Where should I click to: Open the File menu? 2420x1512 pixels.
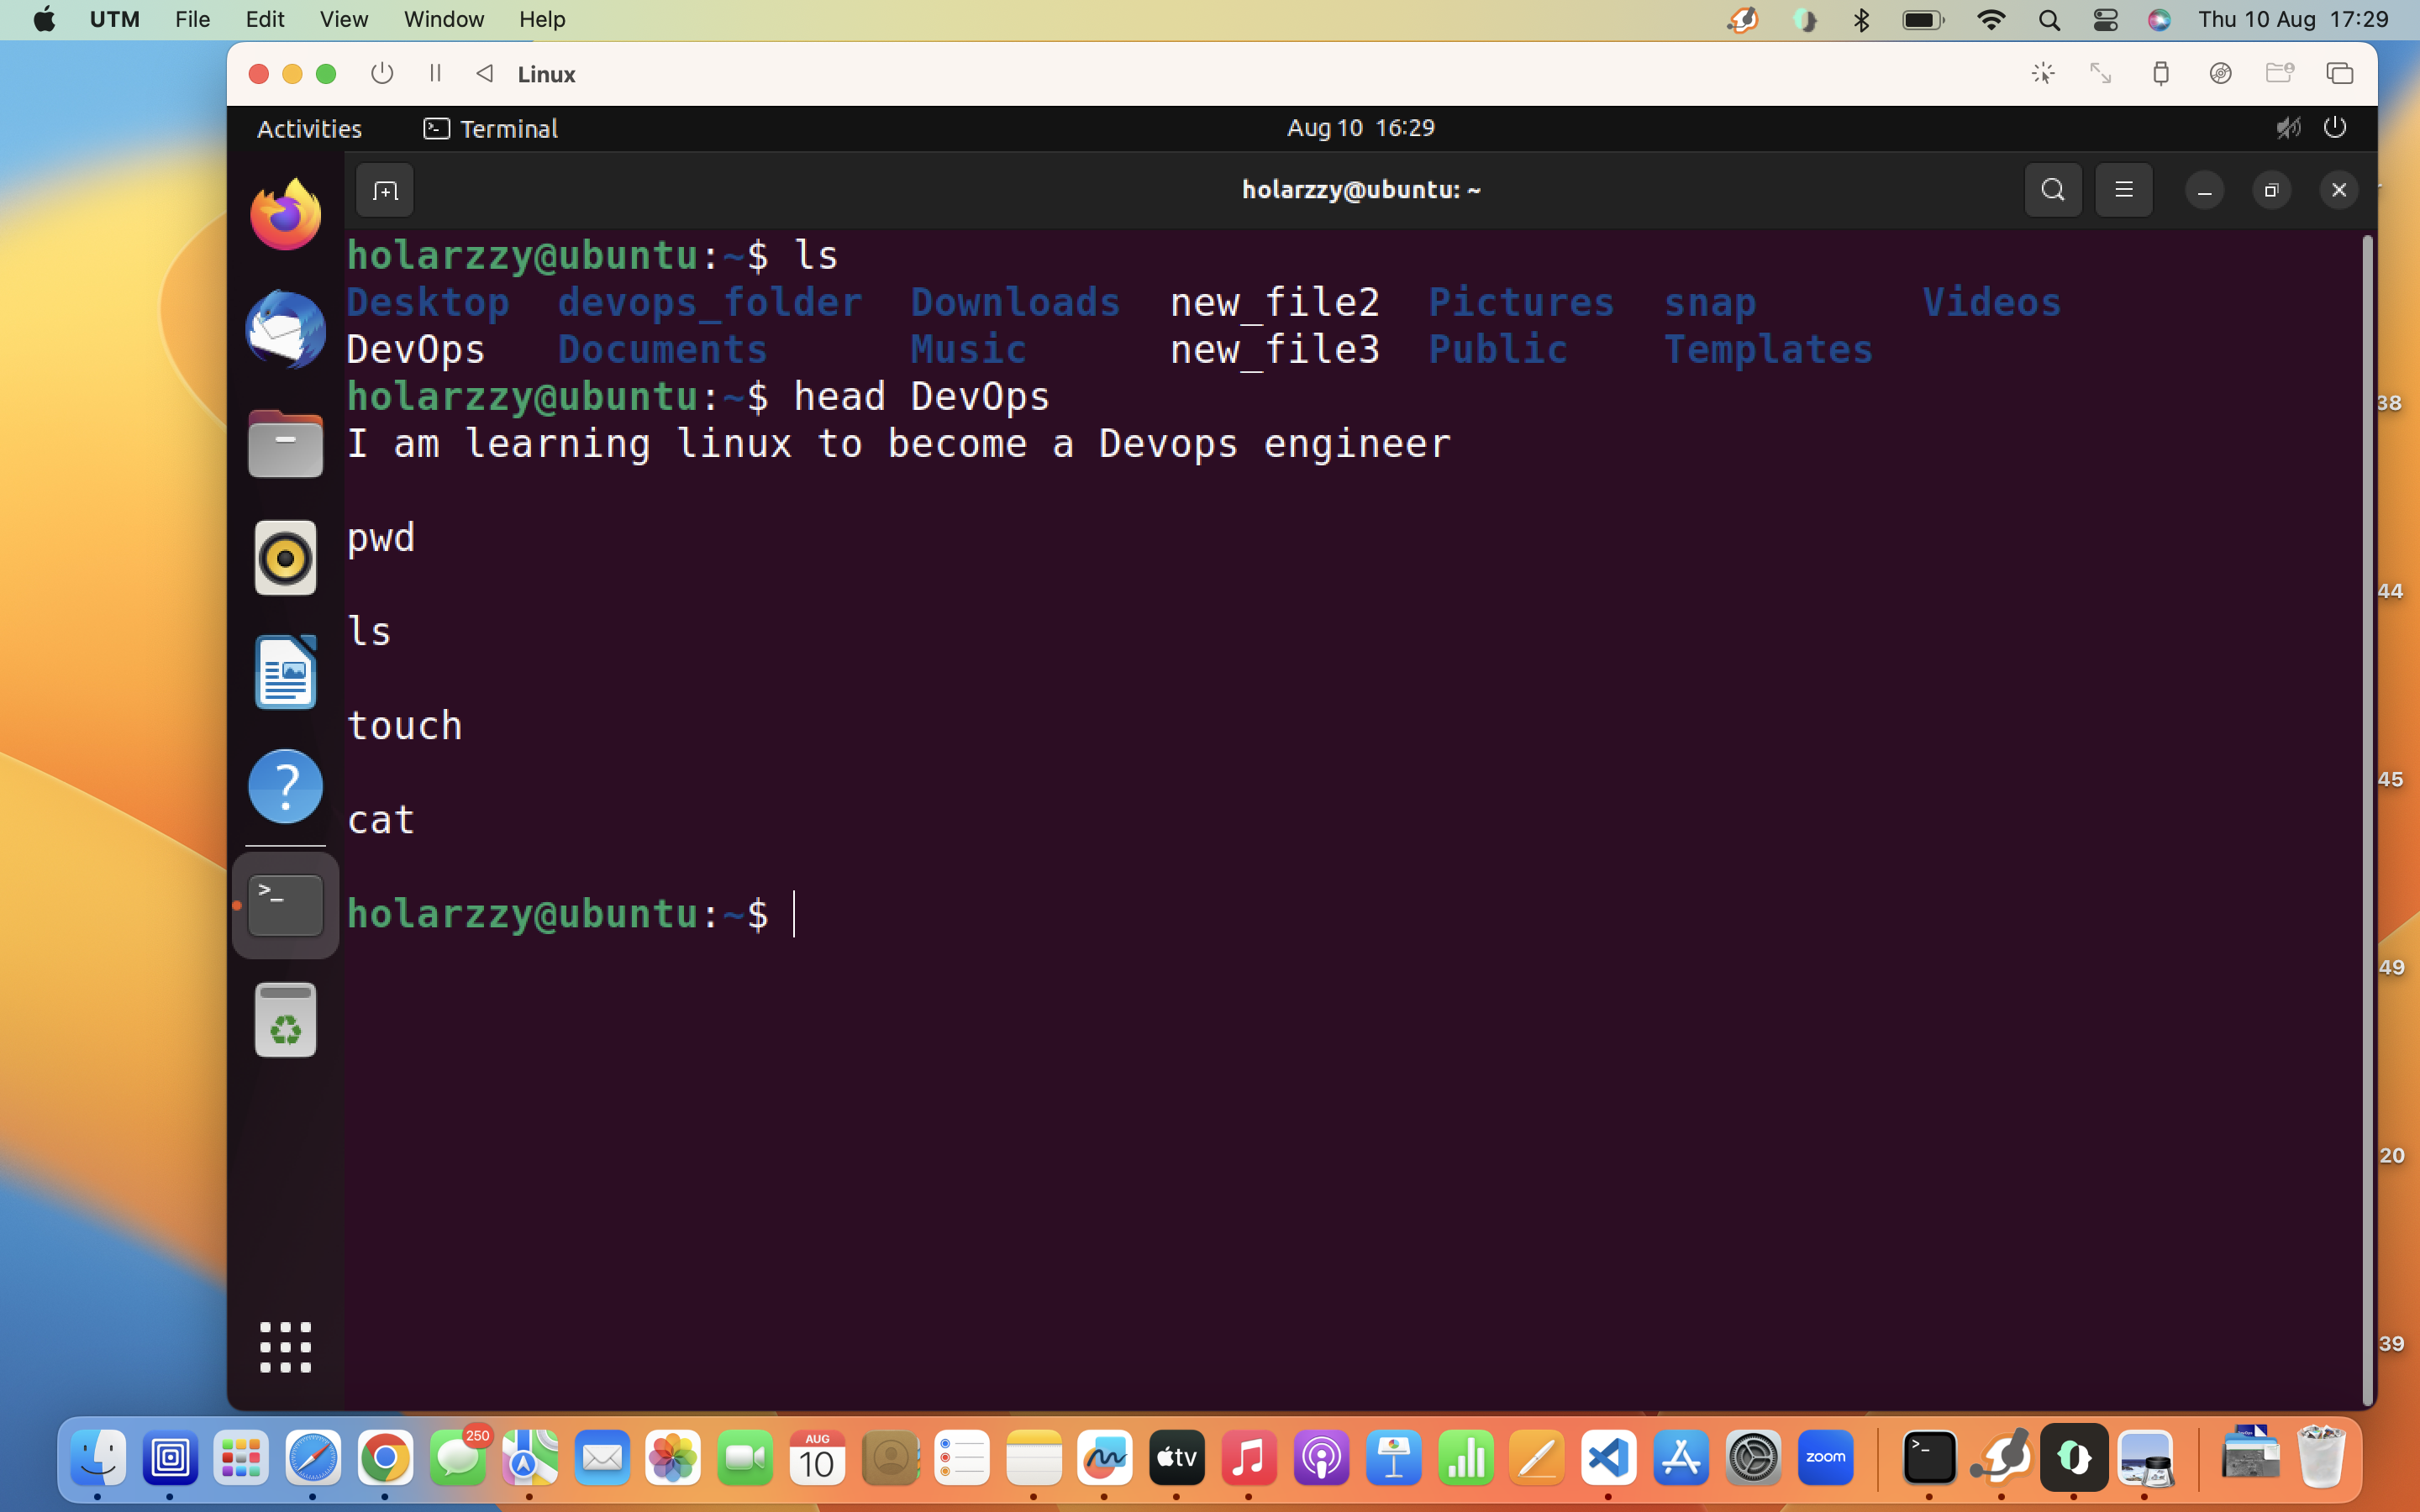(192, 19)
